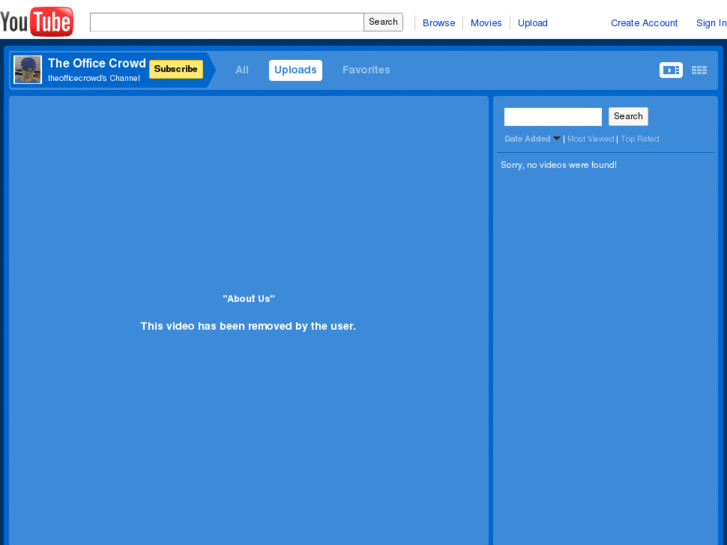Click the Sign In link
The width and height of the screenshot is (727, 545).
point(711,23)
